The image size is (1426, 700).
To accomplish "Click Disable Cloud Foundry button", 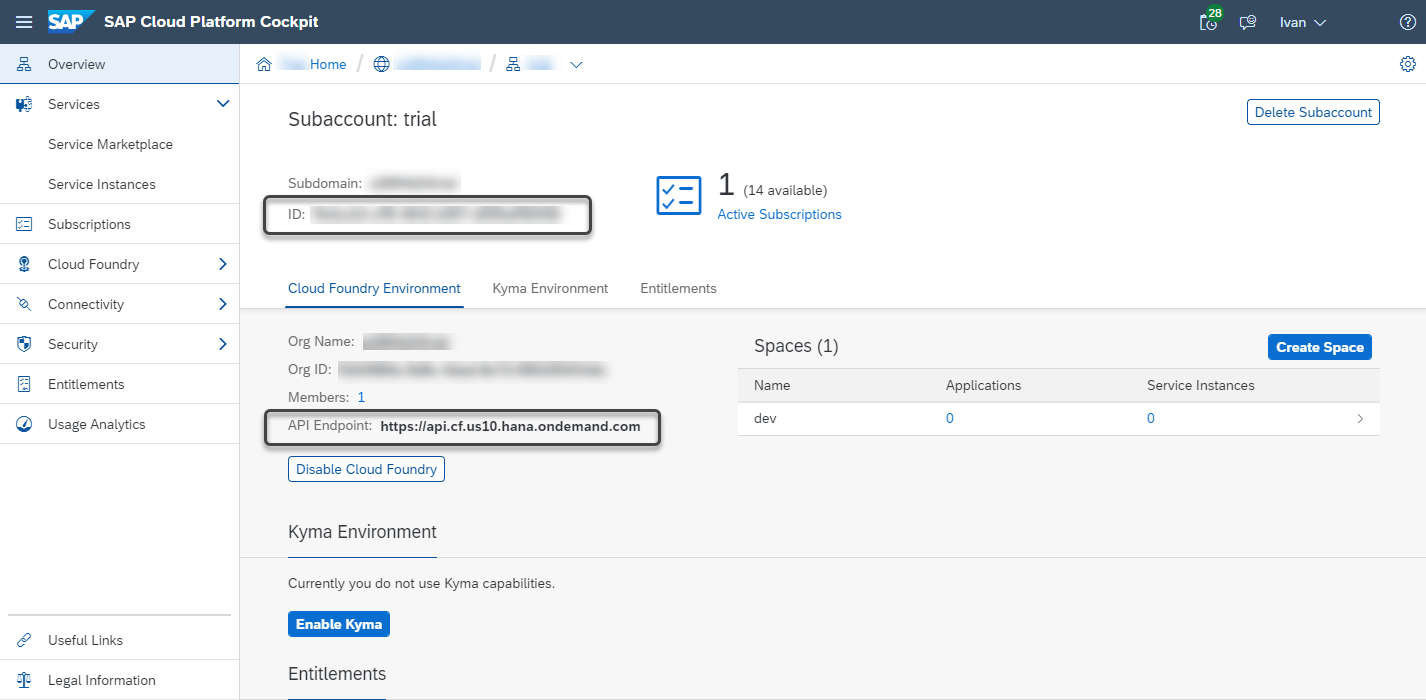I will pos(366,469).
